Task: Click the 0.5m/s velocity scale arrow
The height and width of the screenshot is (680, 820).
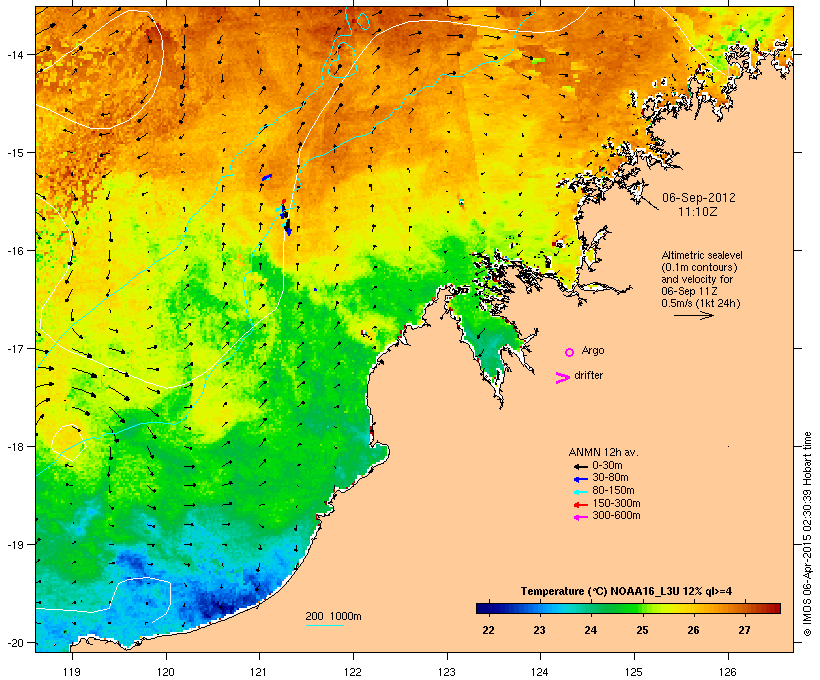Action: pyautogui.click(x=693, y=315)
